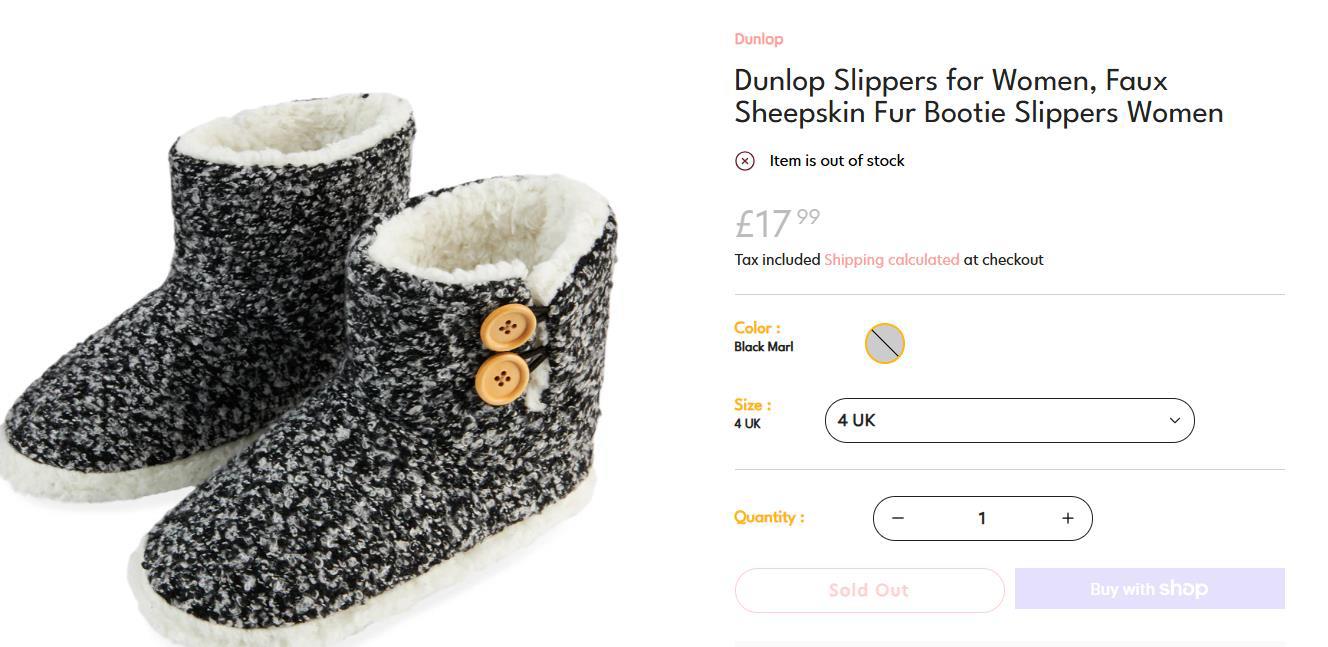Click the slipper boots product image
The width and height of the screenshot is (1328, 647).
[x=310, y=370]
